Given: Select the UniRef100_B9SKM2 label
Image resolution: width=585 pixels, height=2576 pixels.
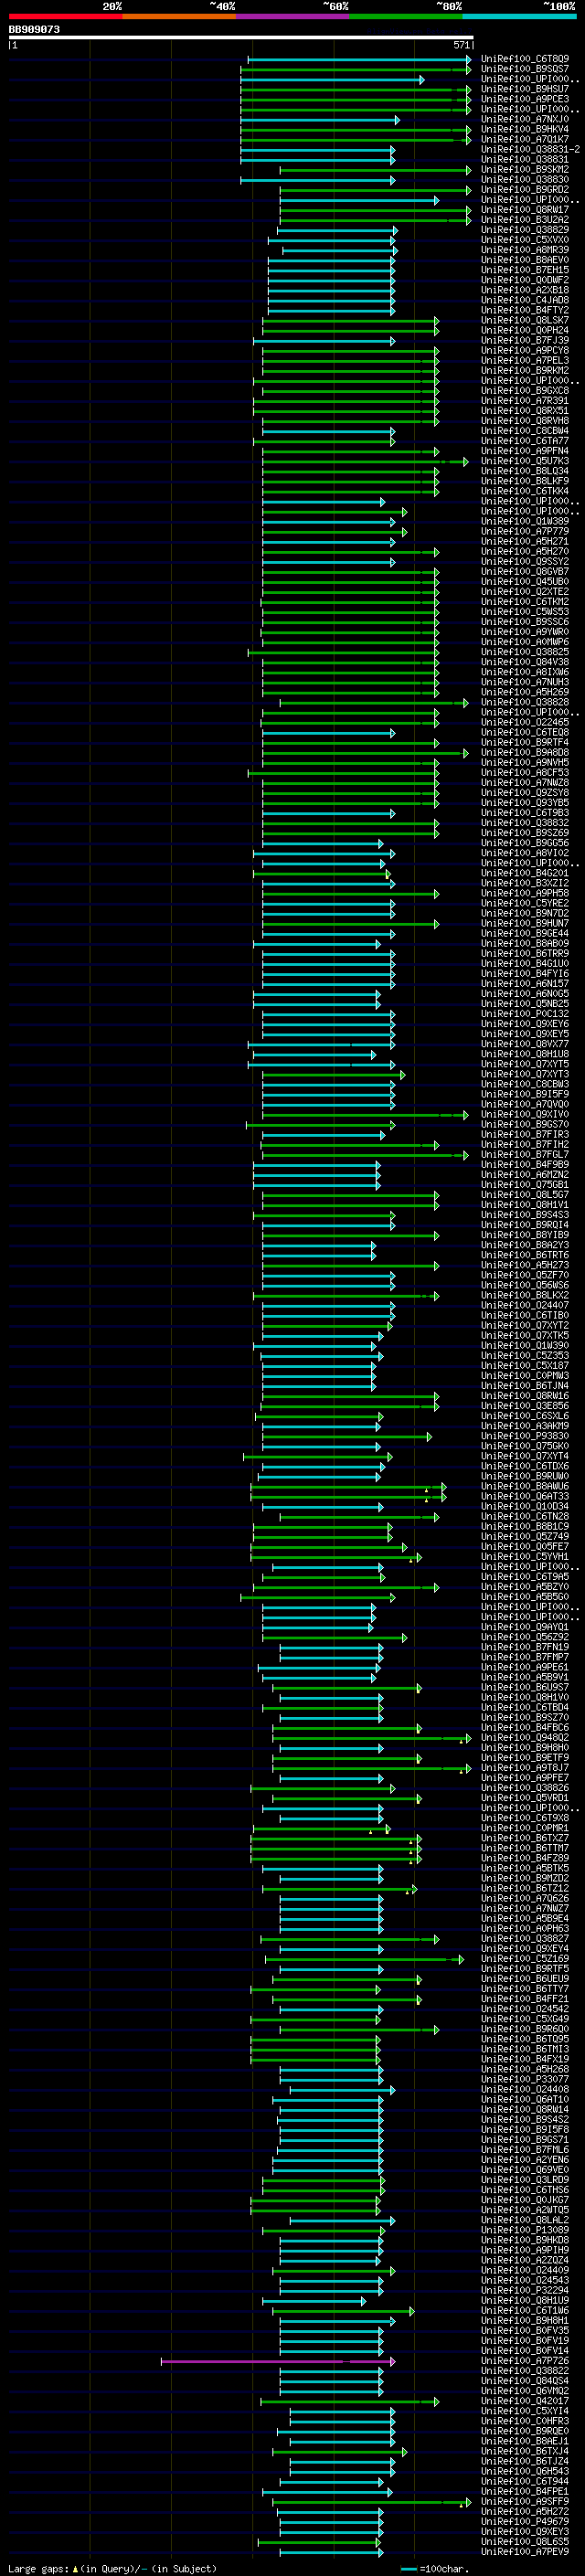Looking at the screenshot, I should (525, 170).
